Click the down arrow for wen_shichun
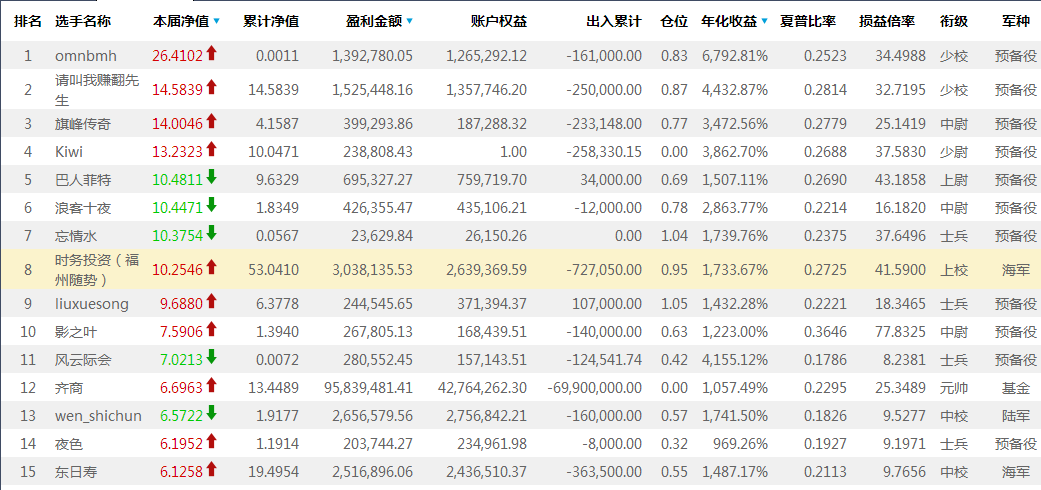 212,414
